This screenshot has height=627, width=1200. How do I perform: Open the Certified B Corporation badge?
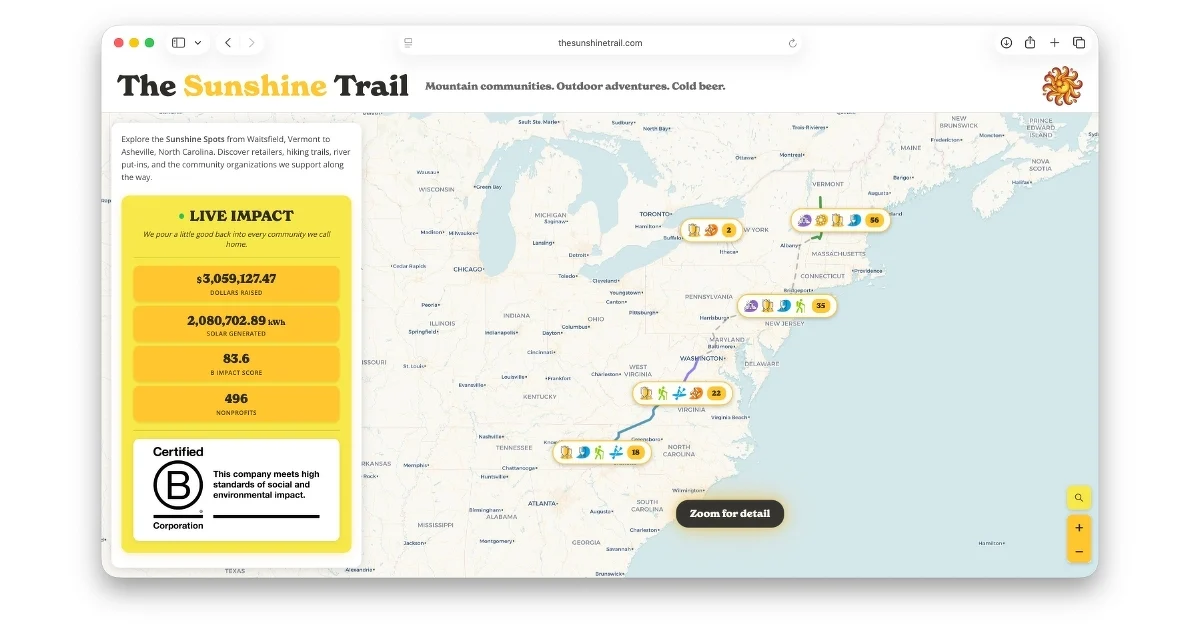point(236,490)
